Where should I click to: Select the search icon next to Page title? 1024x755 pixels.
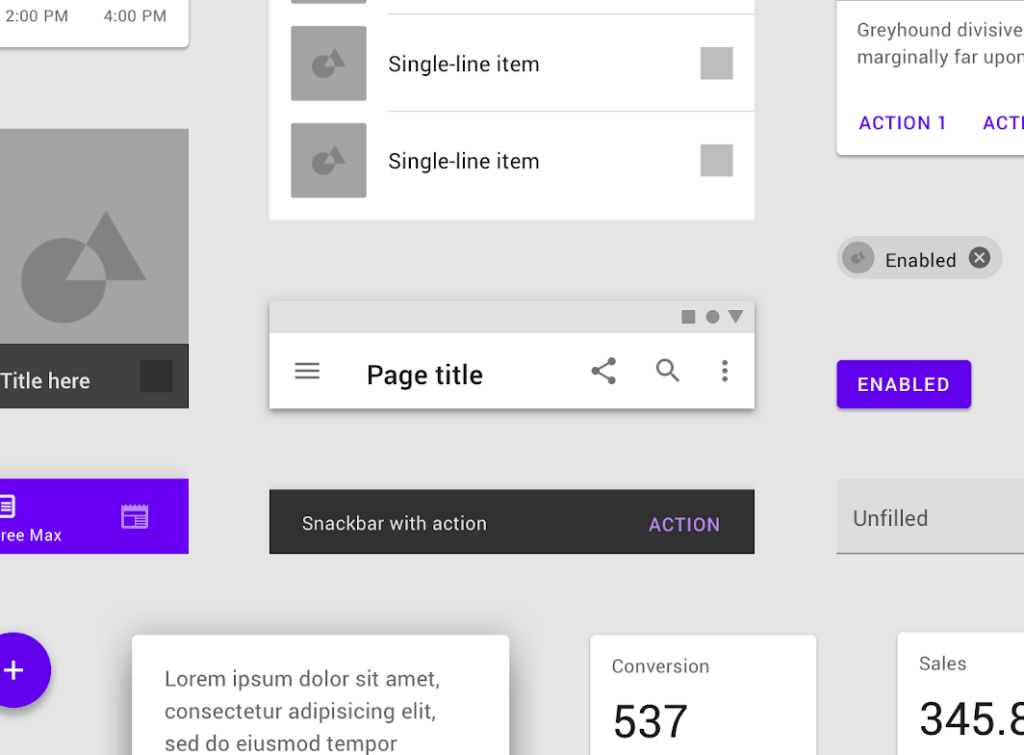pyautogui.click(x=667, y=371)
